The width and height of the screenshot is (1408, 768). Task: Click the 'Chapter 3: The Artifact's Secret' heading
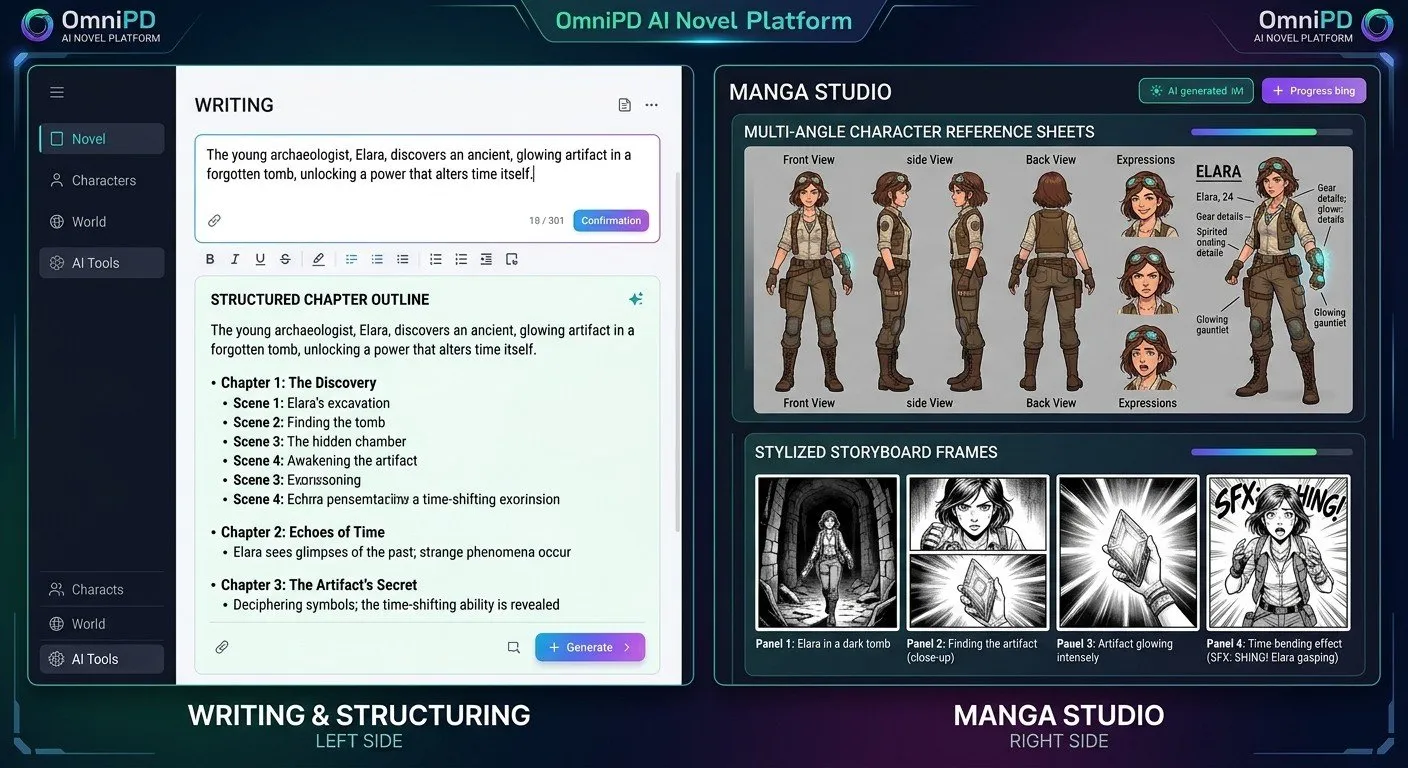coord(319,585)
